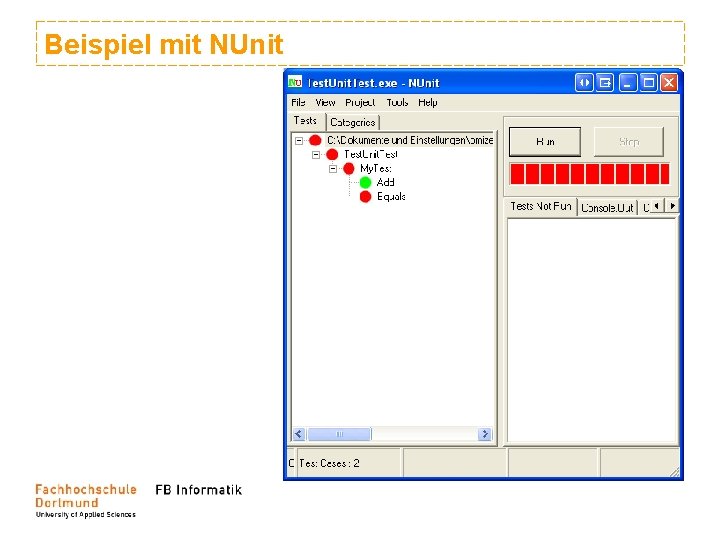
Task: Open the Help menu
Action: pos(428,102)
